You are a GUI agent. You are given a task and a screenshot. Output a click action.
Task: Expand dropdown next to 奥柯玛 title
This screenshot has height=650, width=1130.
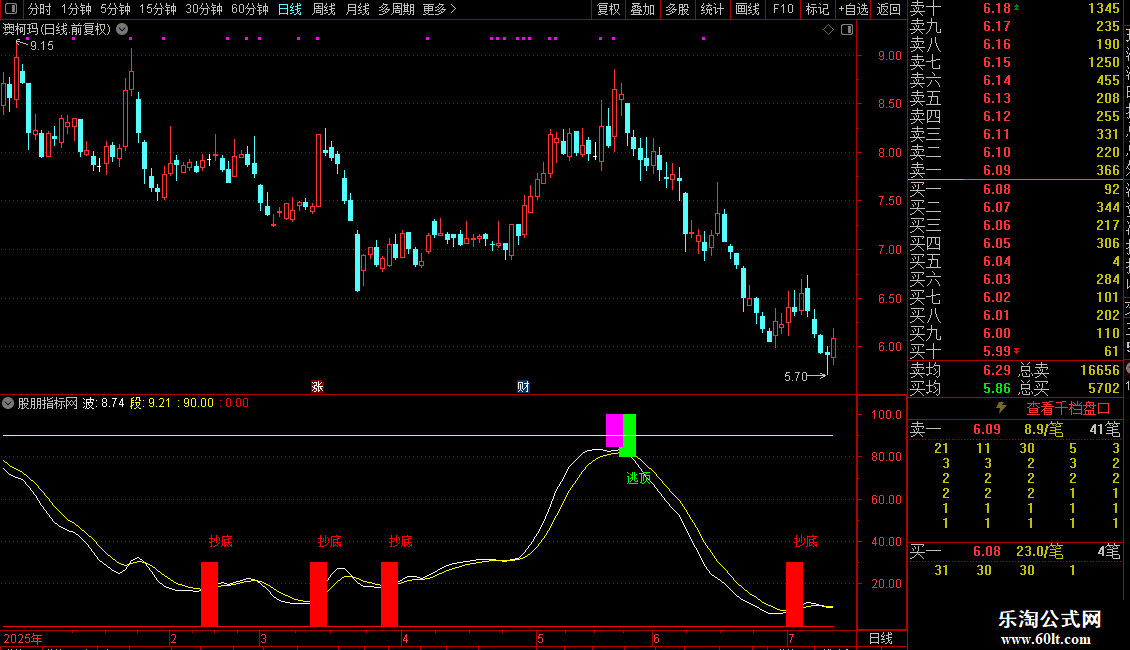(x=123, y=29)
